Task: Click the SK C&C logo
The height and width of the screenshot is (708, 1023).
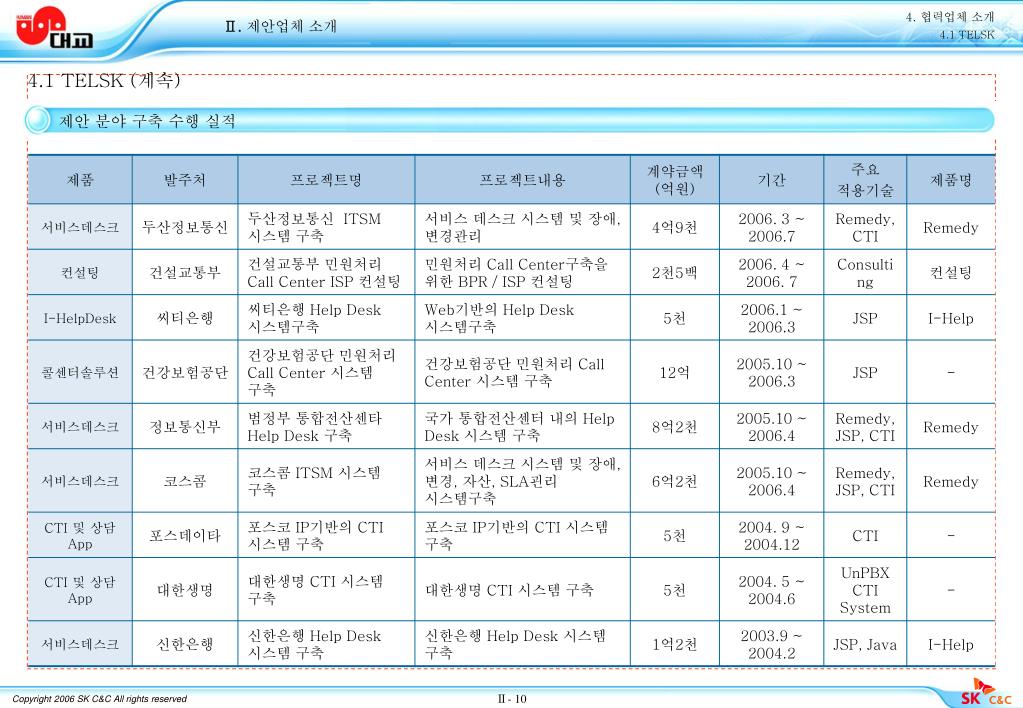Action: pos(986,692)
